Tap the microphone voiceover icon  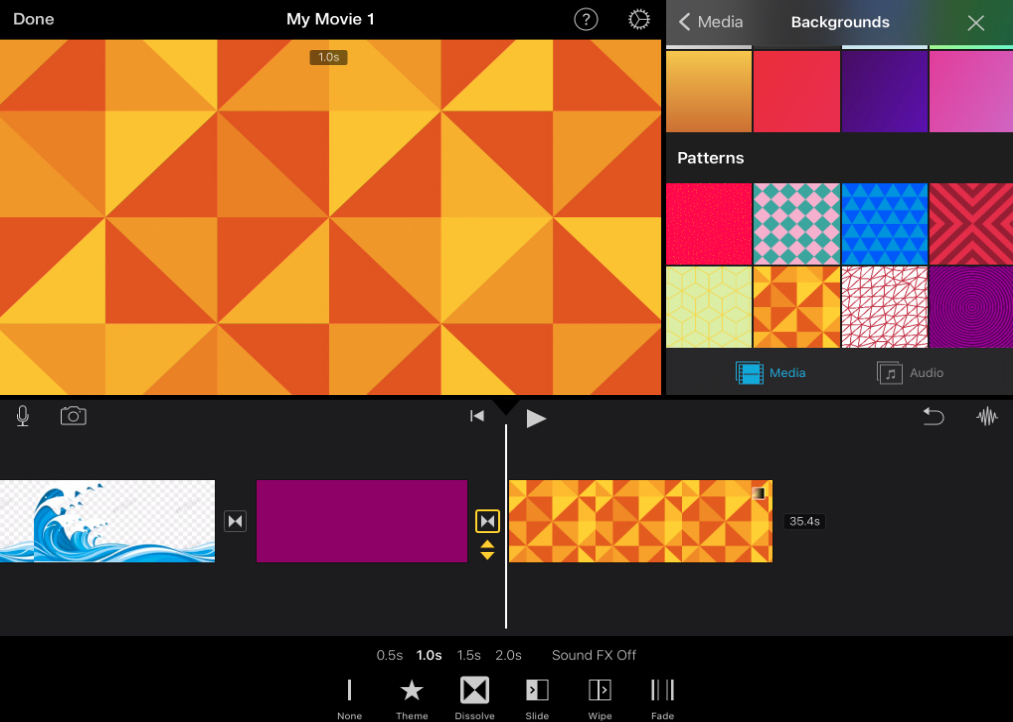[x=23, y=417]
